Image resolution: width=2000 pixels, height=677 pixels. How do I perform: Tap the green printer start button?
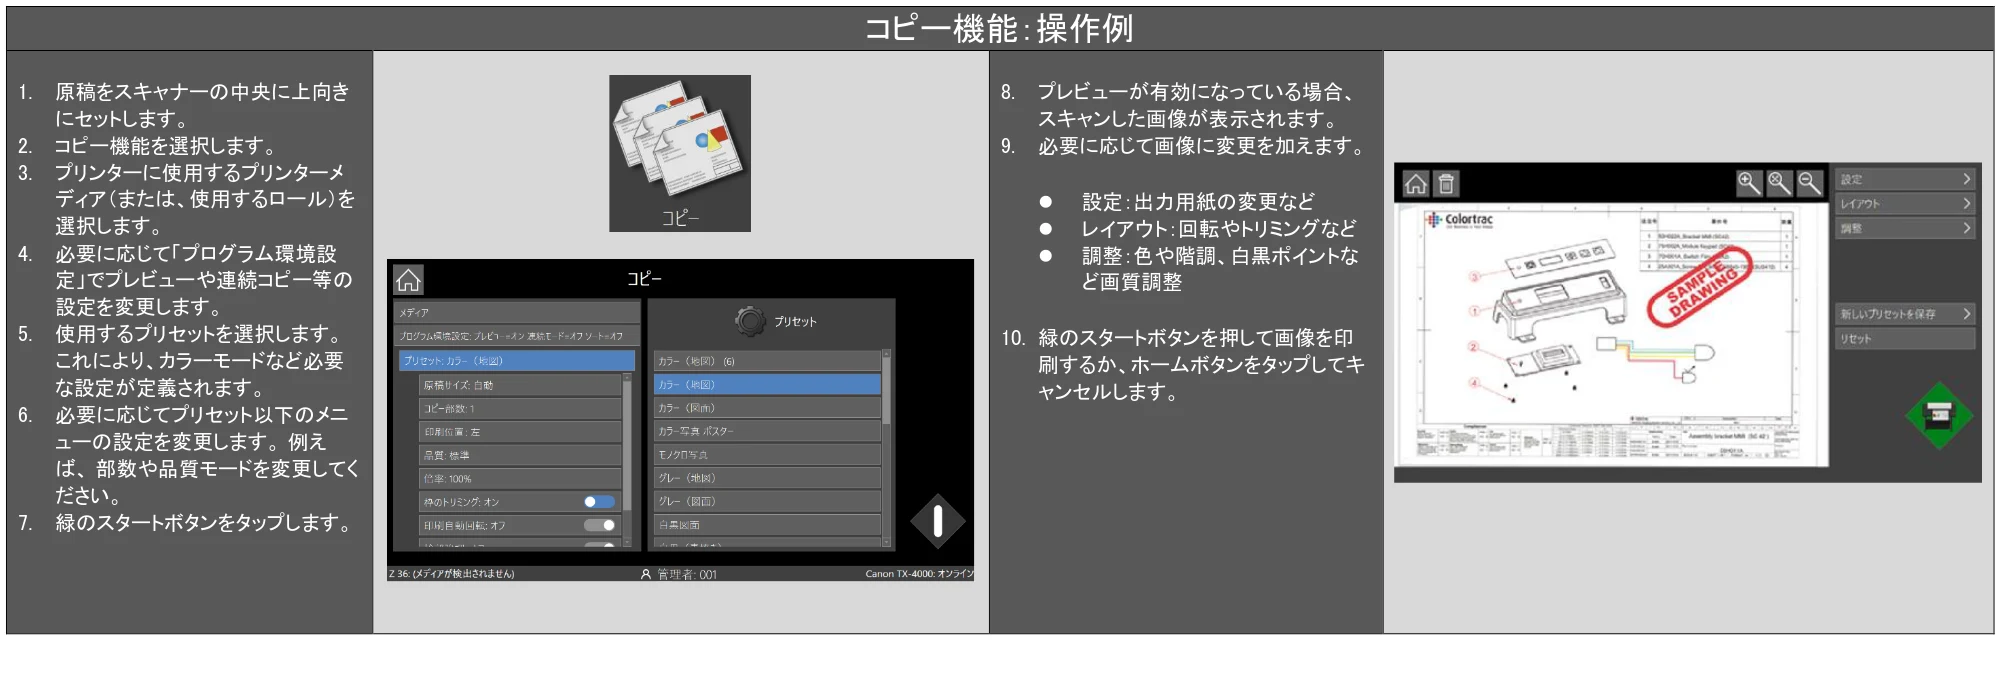tap(1939, 415)
